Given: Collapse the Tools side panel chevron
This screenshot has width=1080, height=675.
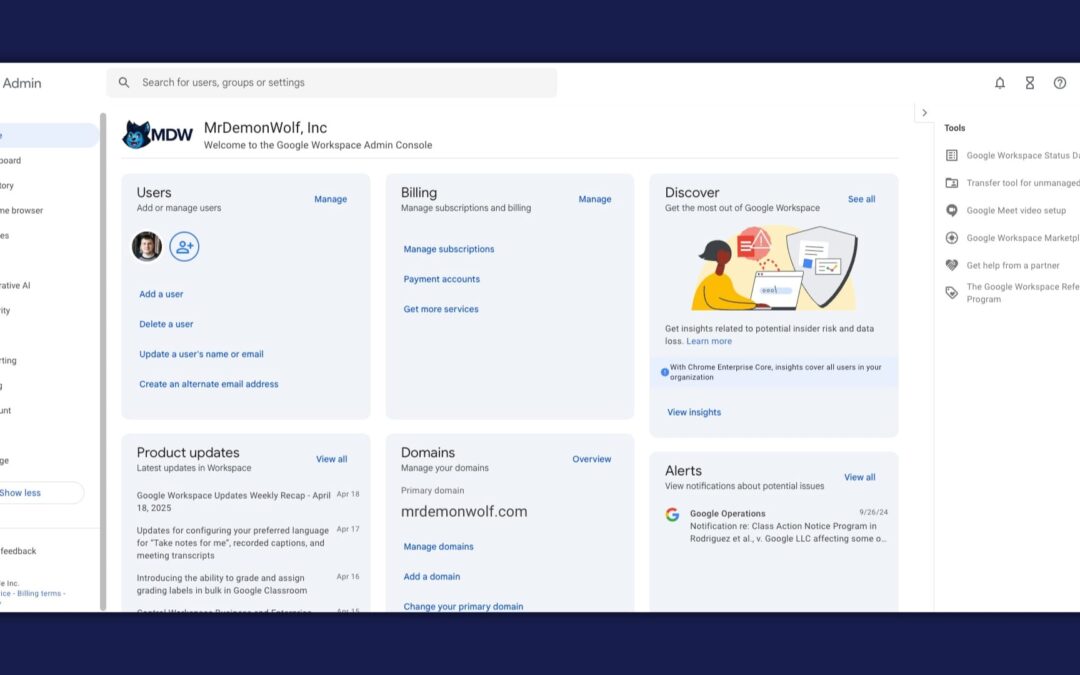Looking at the screenshot, I should click(x=924, y=113).
